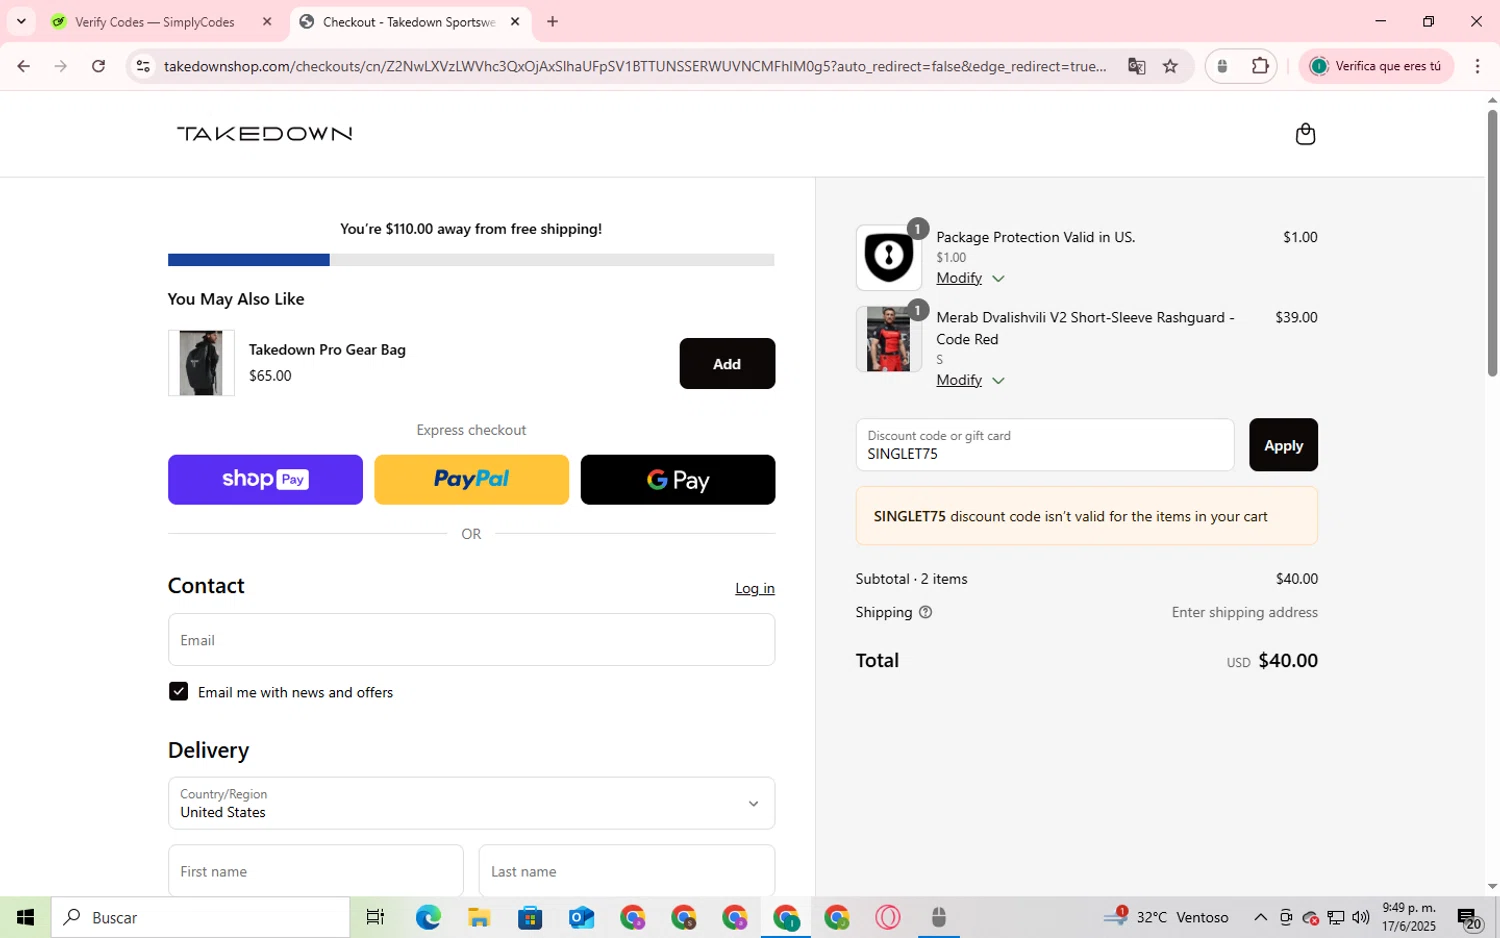This screenshot has width=1500, height=938.
Task: Launch Microsoft Edge from taskbar
Action: tap(428, 917)
